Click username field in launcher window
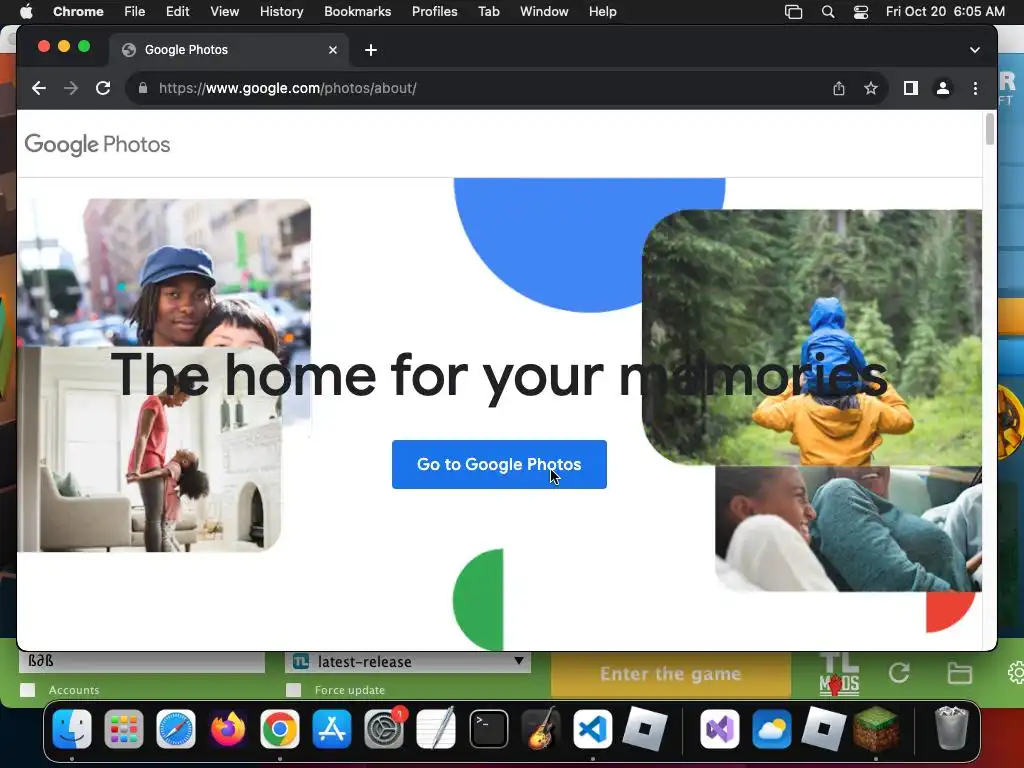Image resolution: width=1024 pixels, height=768 pixels. click(x=142, y=662)
